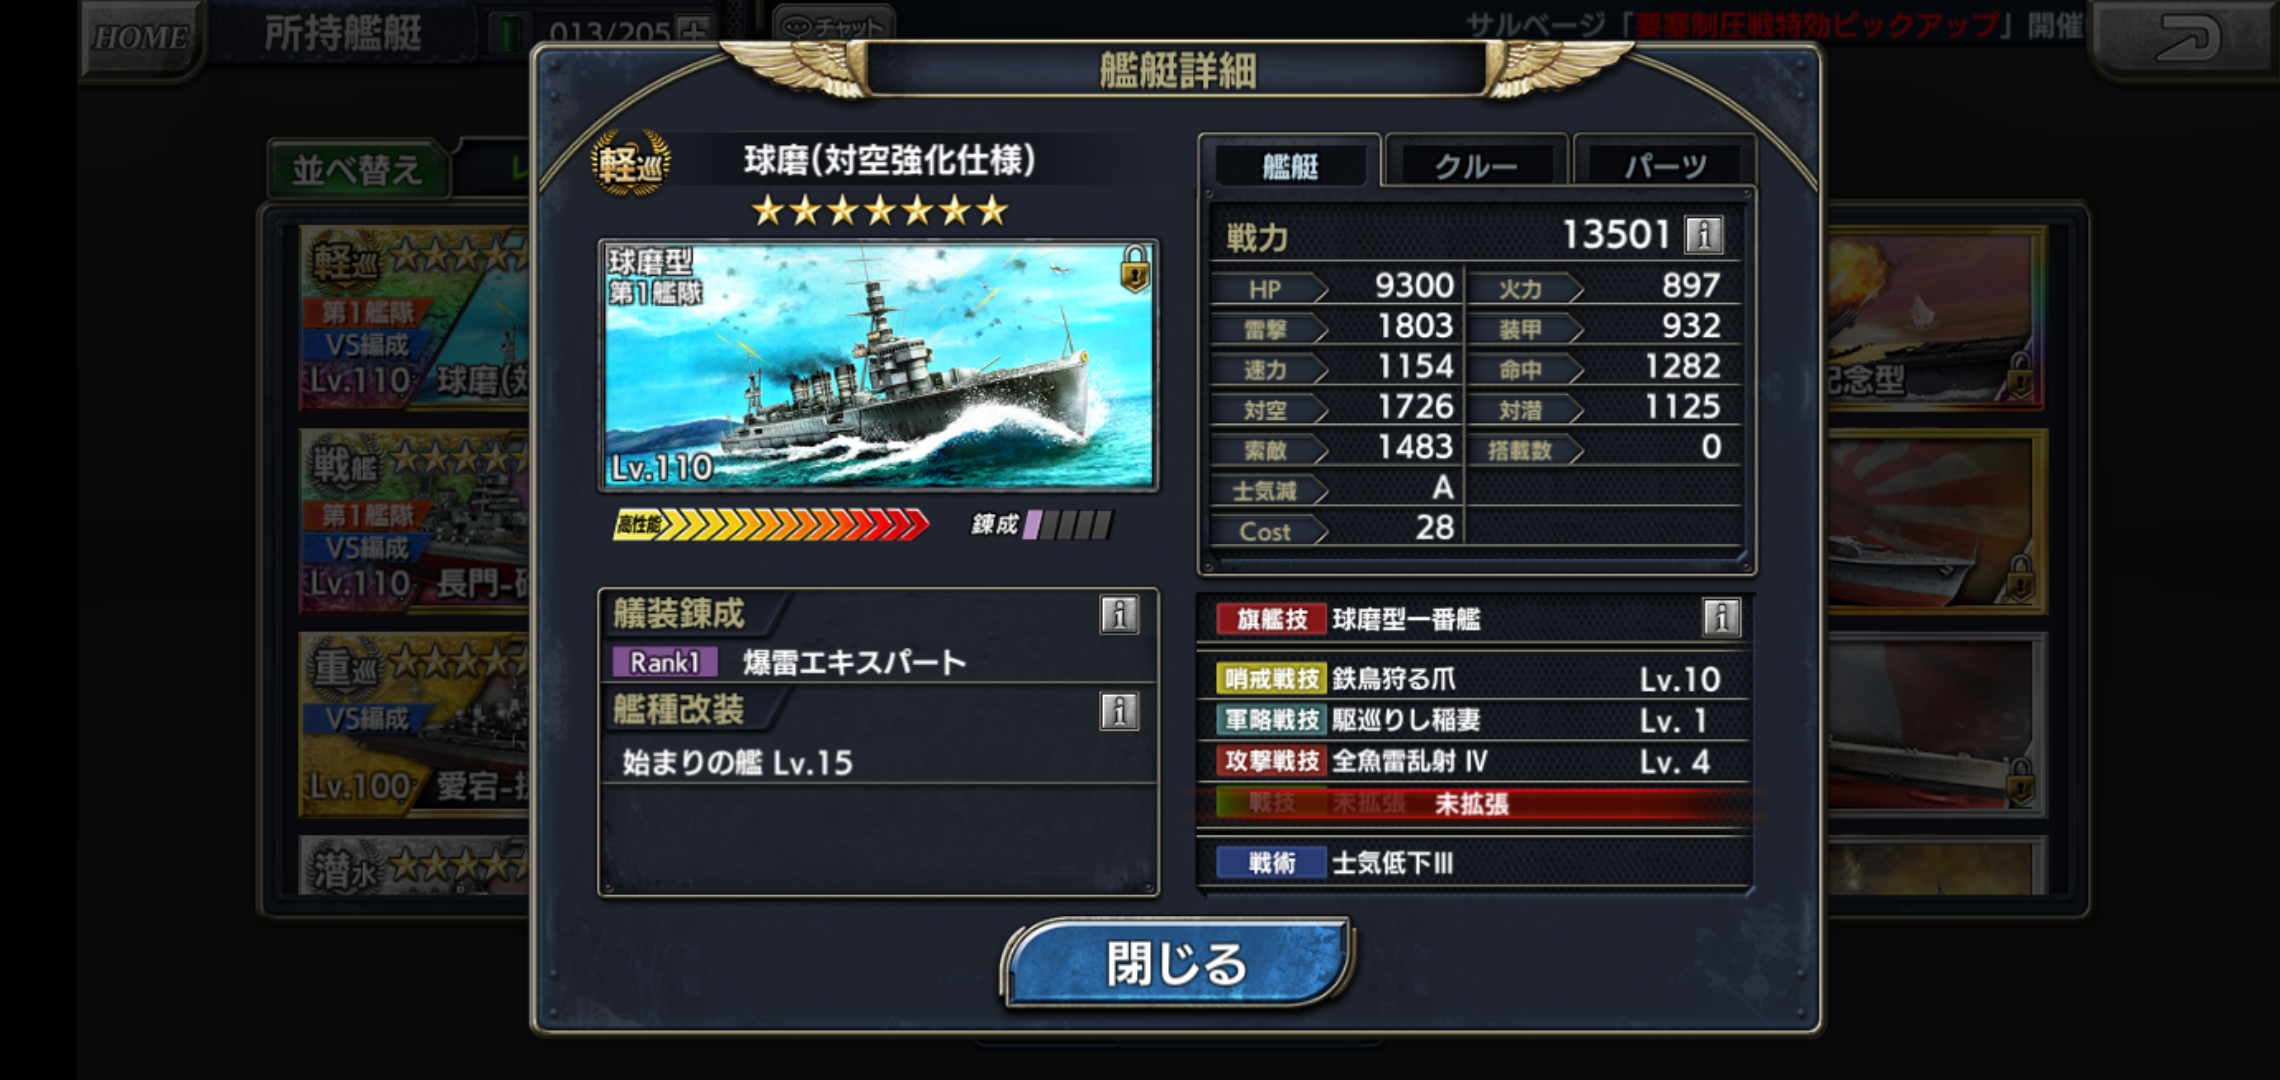Close the dialog with 閉じる button

click(1177, 964)
